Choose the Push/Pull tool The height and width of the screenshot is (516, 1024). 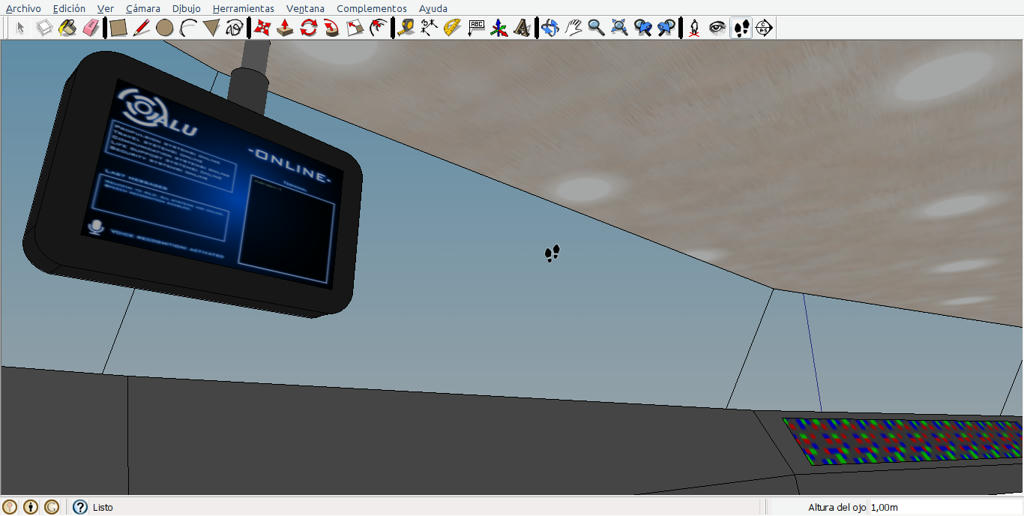point(285,27)
